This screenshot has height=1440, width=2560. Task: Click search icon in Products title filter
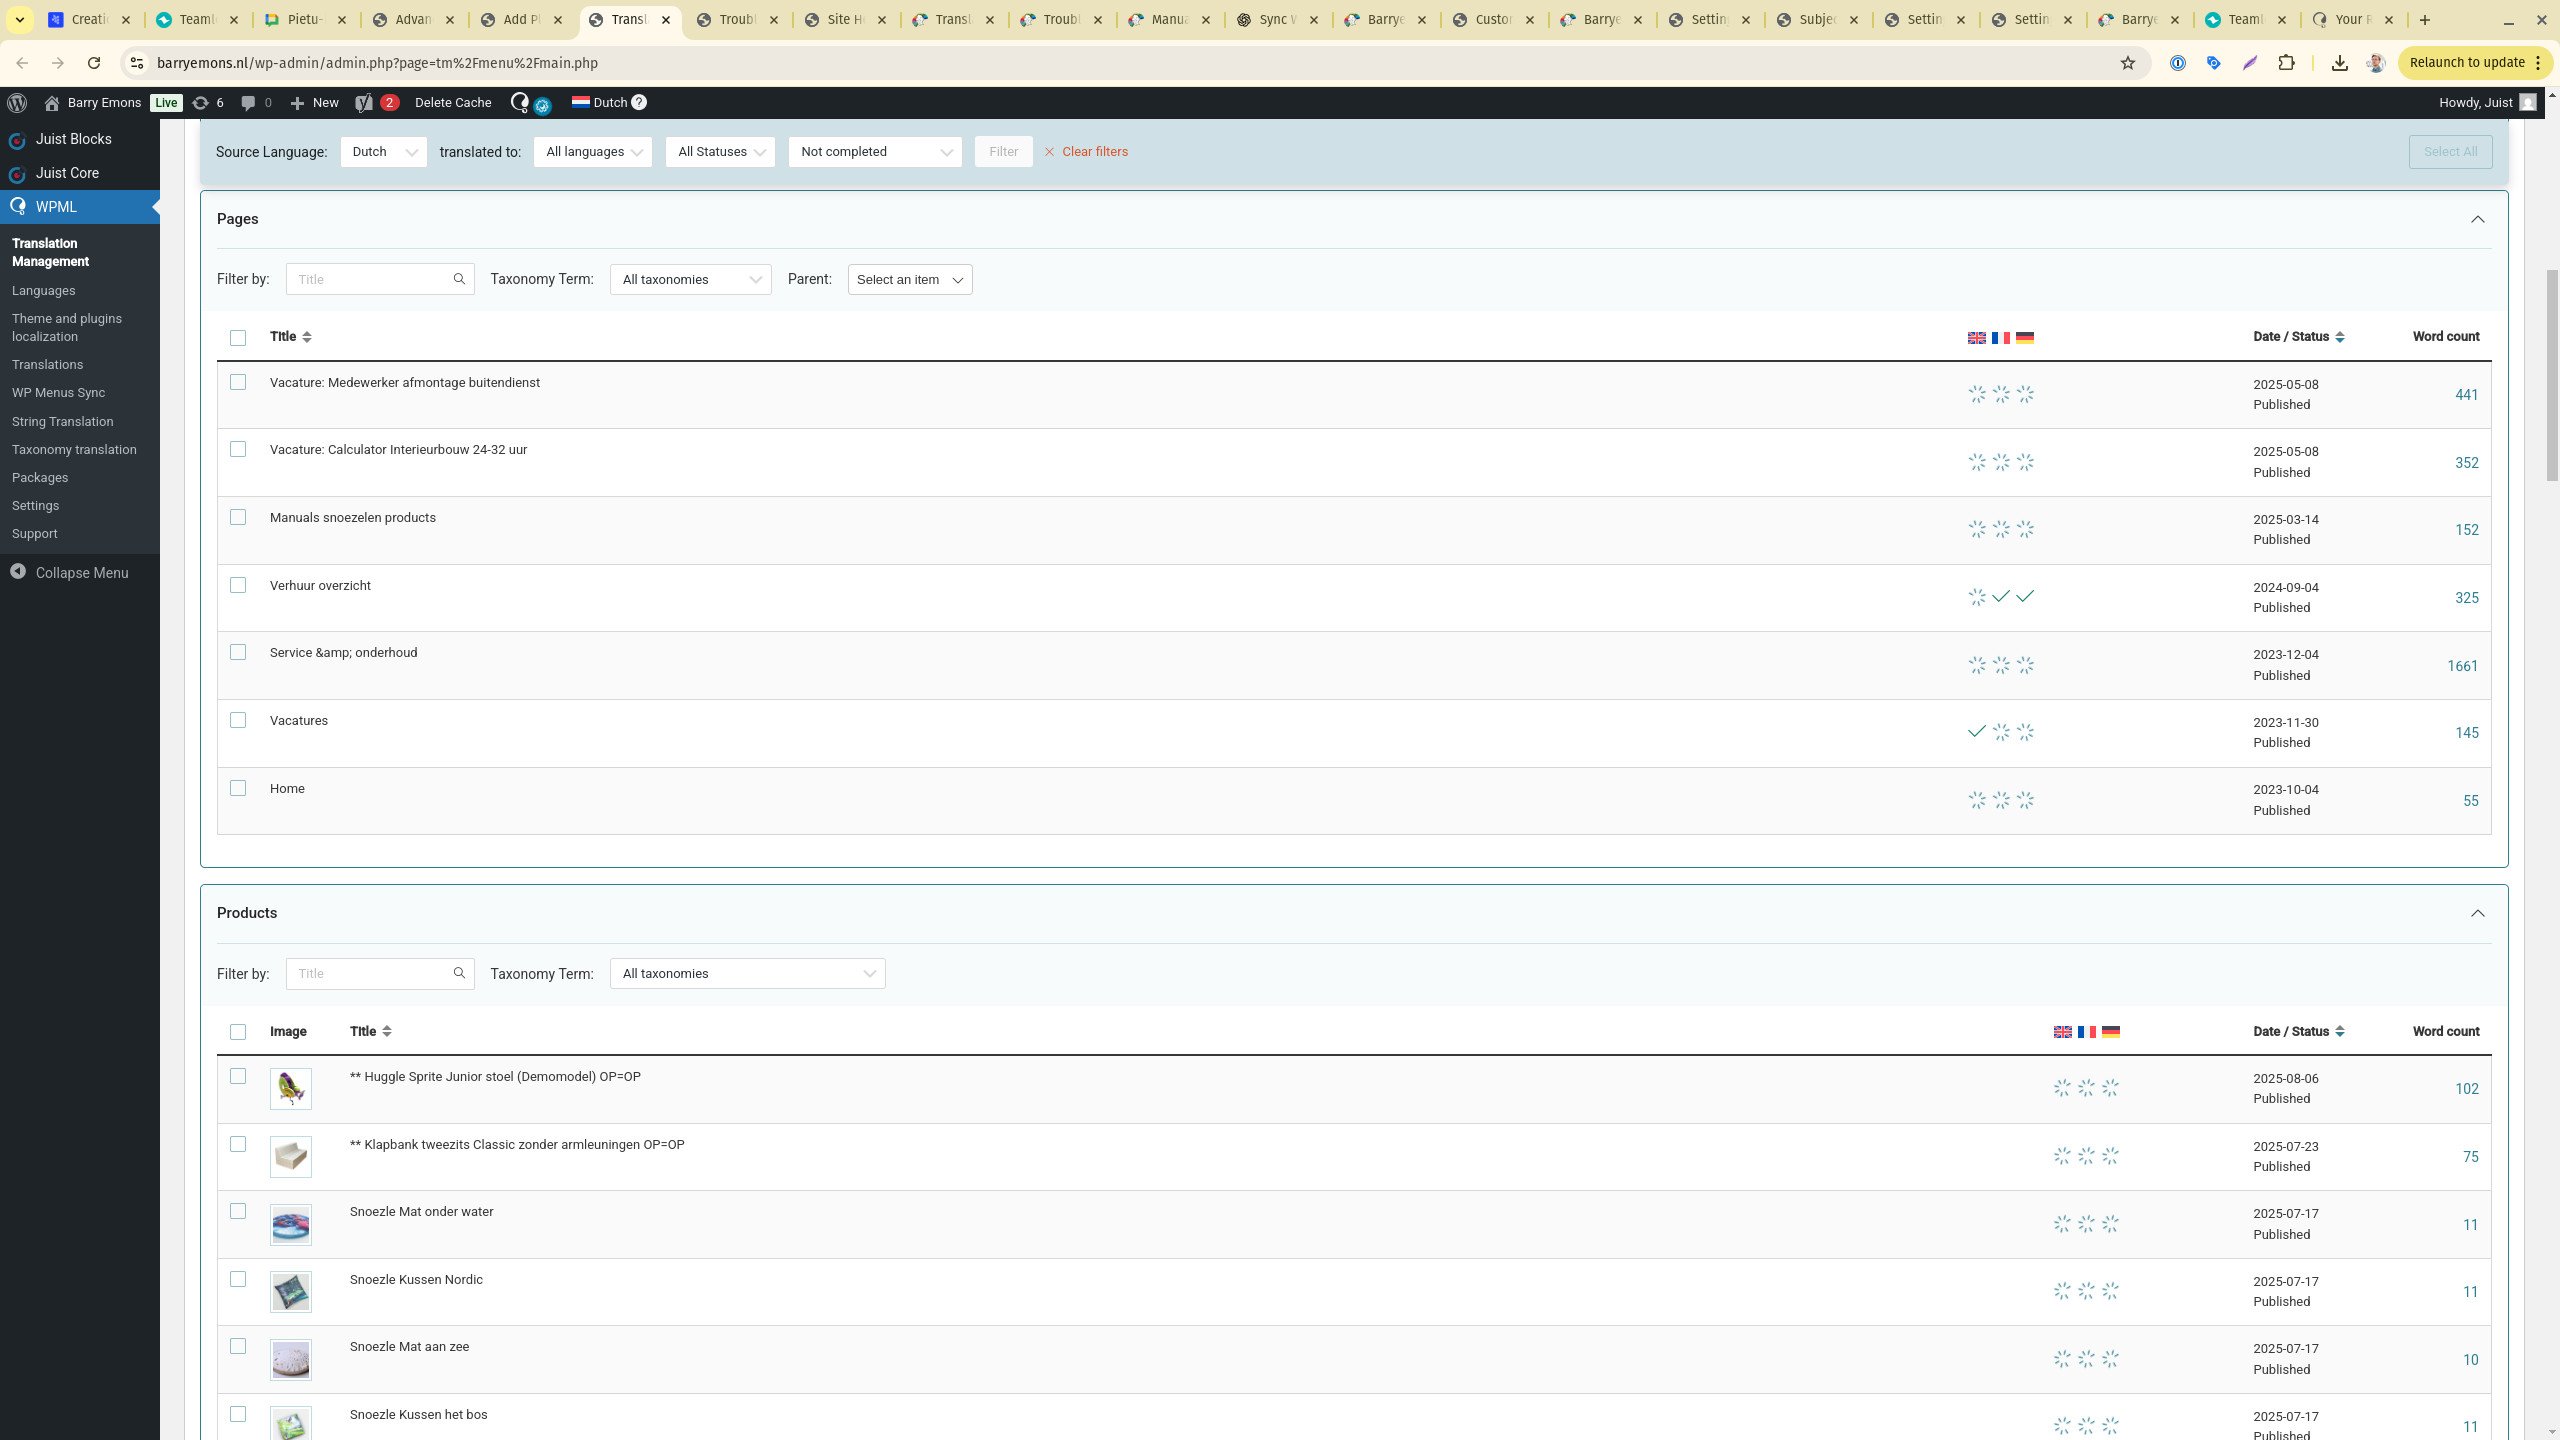pyautogui.click(x=459, y=973)
